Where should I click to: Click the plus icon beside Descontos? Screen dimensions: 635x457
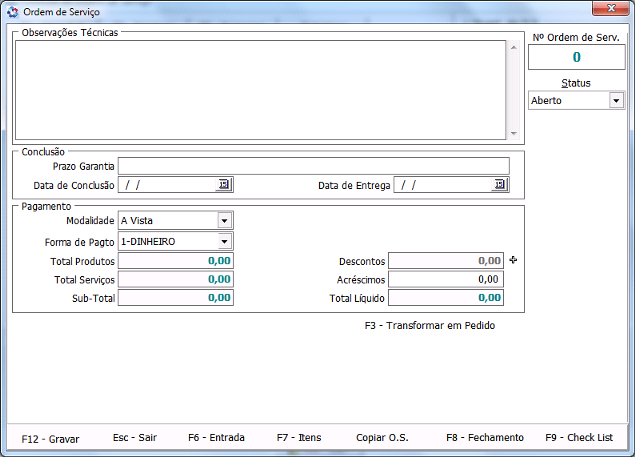point(513,260)
